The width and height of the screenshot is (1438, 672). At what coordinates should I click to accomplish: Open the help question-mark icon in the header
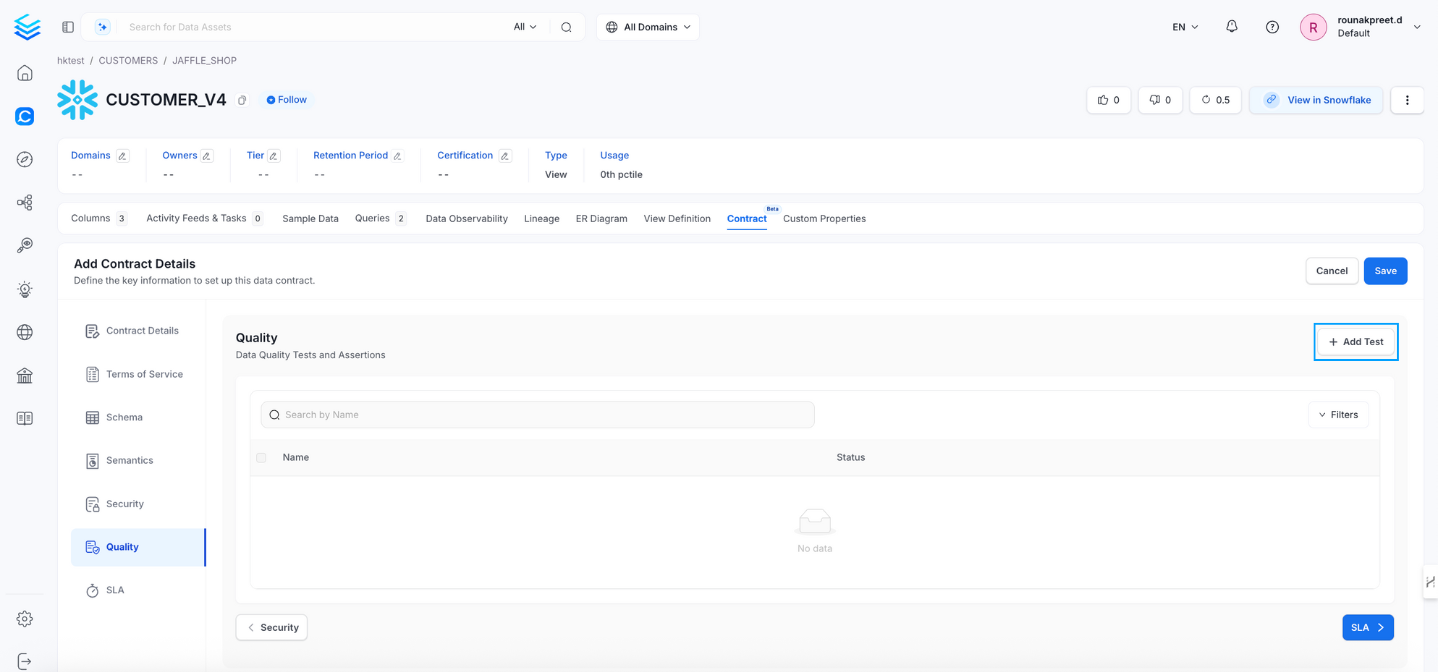[x=1272, y=26]
